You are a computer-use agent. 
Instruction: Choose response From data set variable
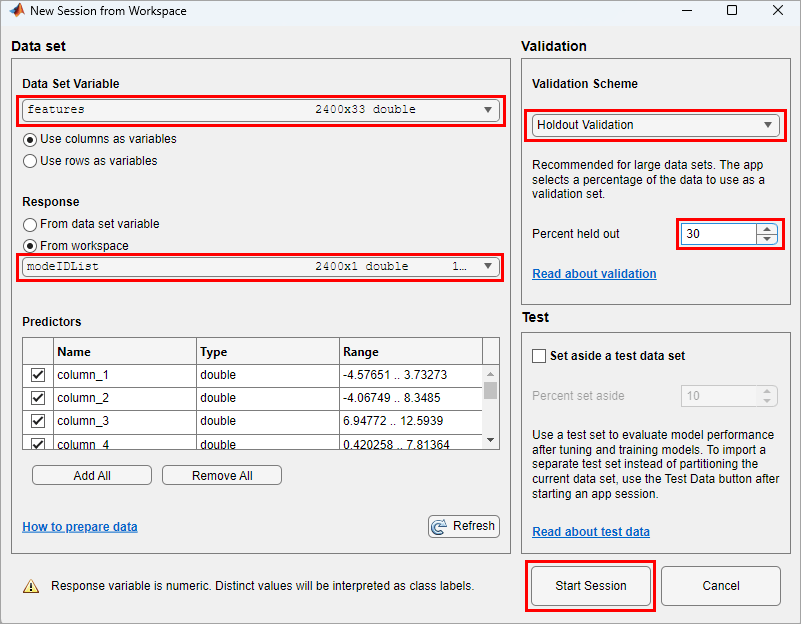[30, 224]
